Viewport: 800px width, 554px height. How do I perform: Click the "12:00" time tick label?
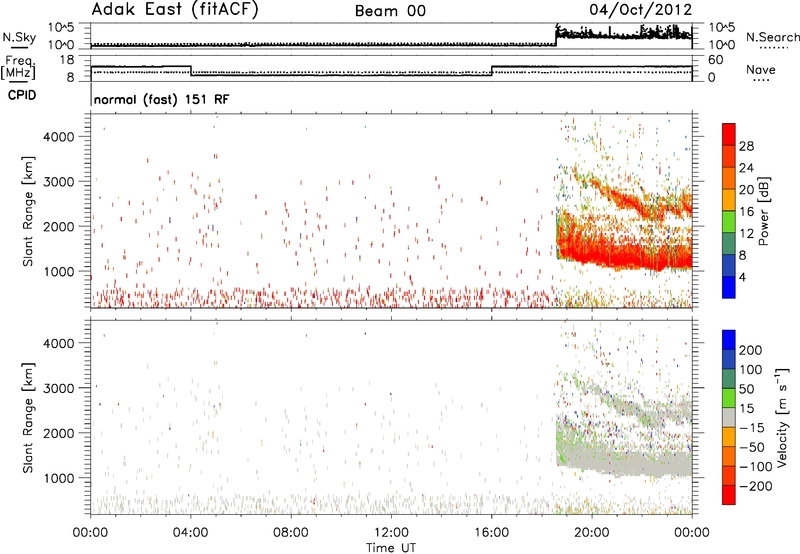click(391, 533)
